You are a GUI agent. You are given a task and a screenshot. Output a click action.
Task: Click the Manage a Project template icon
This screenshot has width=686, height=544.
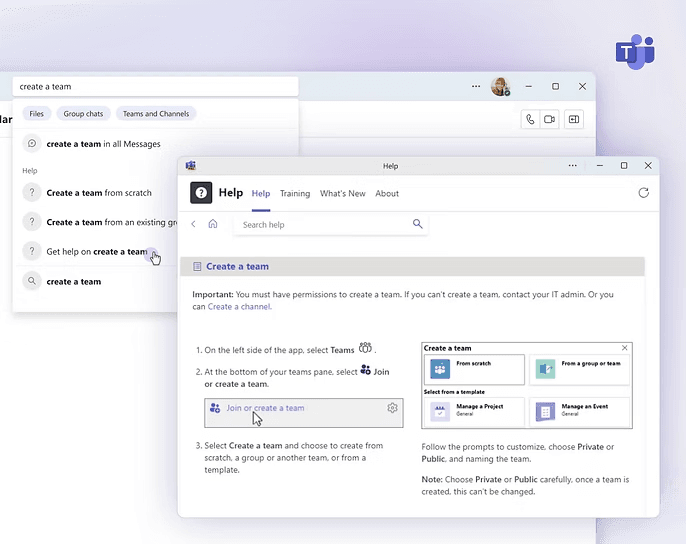[440, 412]
